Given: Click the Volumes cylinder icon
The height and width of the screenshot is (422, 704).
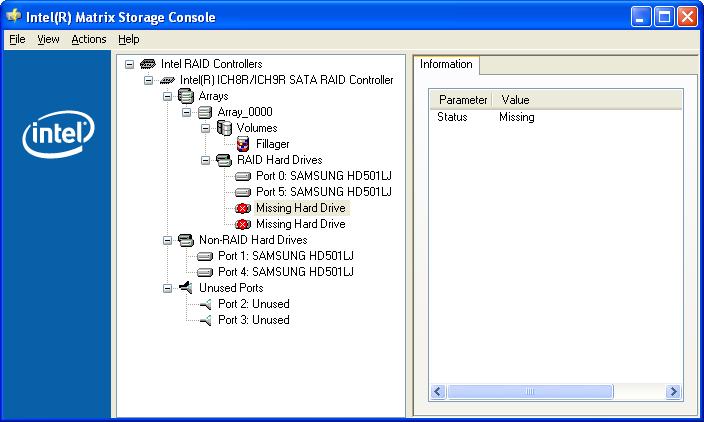Looking at the screenshot, I should click(x=224, y=128).
